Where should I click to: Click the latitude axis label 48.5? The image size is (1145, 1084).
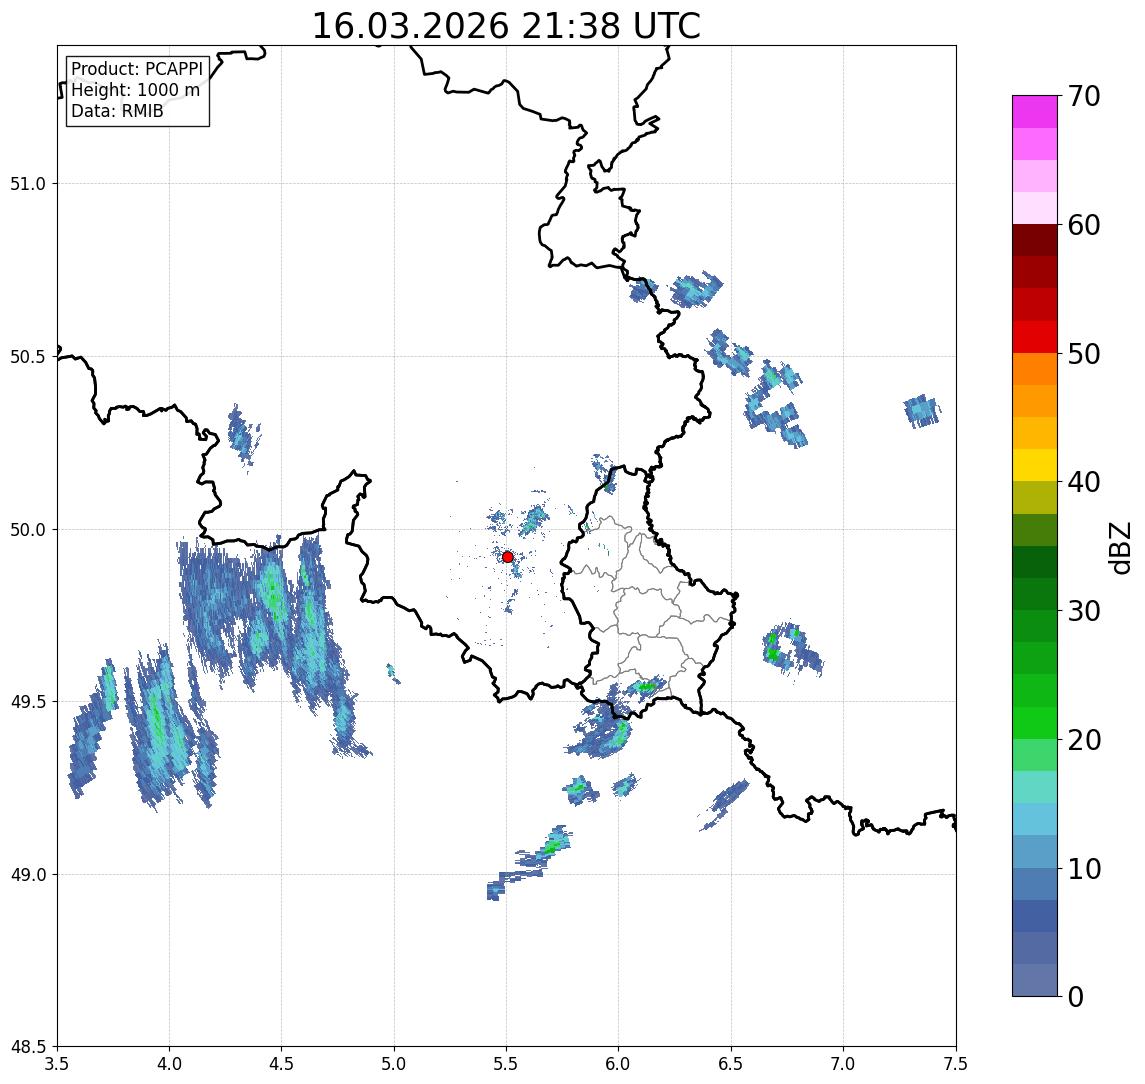(x=28, y=1047)
